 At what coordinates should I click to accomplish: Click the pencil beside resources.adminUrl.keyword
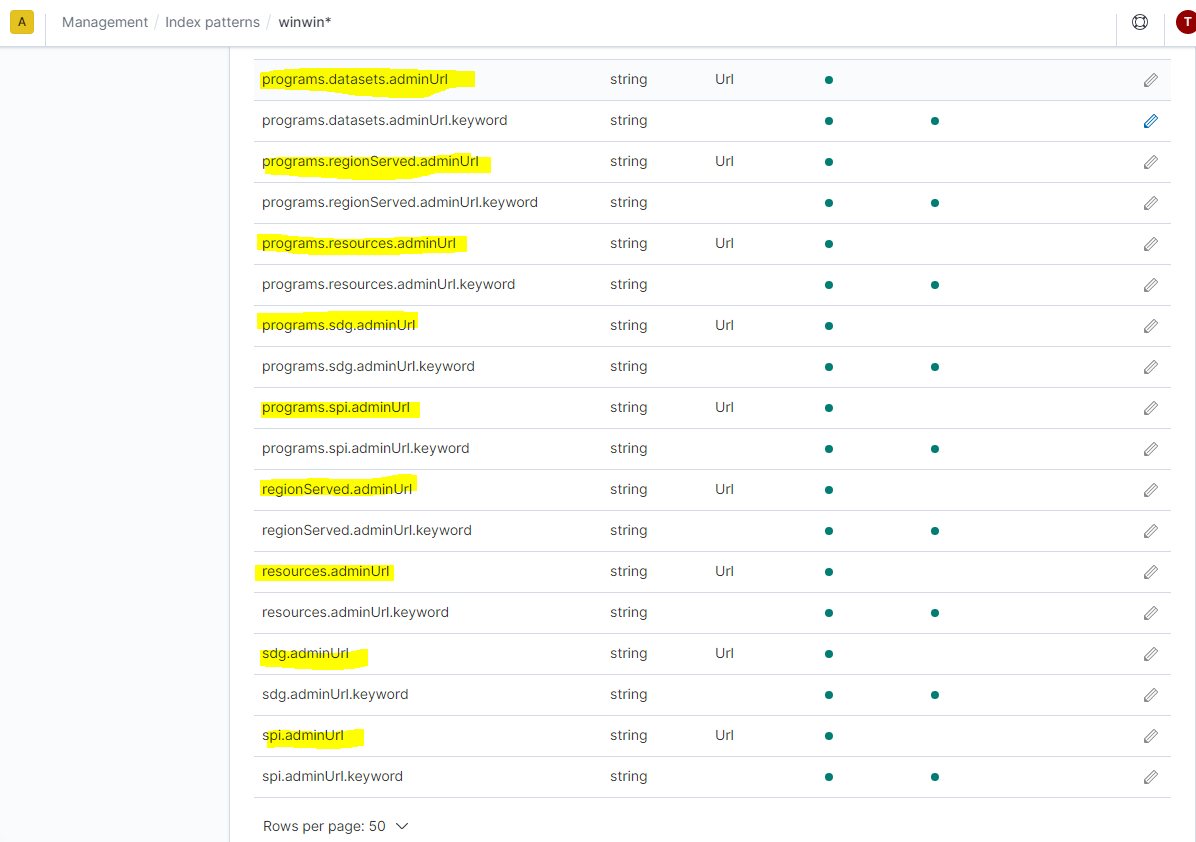click(1150, 612)
